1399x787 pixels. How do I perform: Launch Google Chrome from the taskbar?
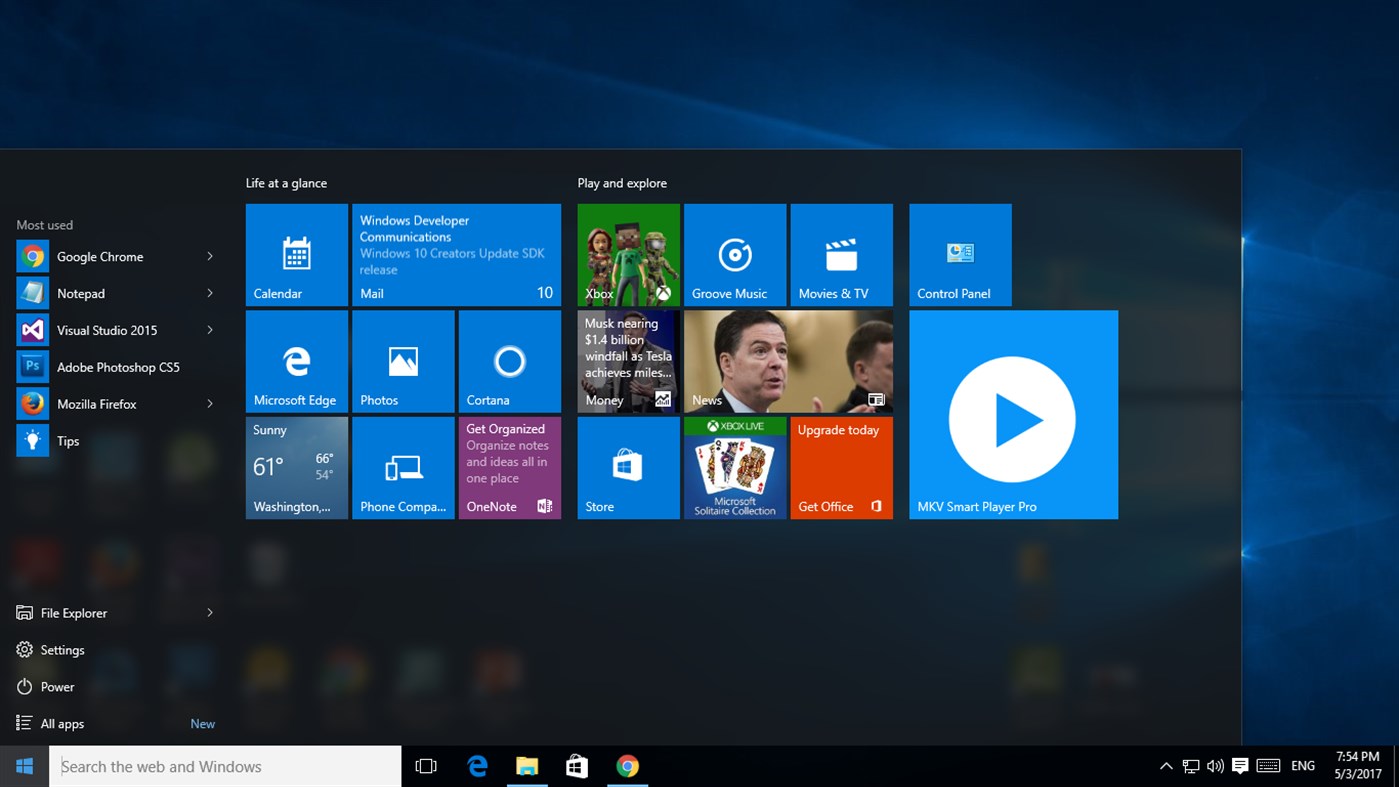pyautogui.click(x=627, y=765)
